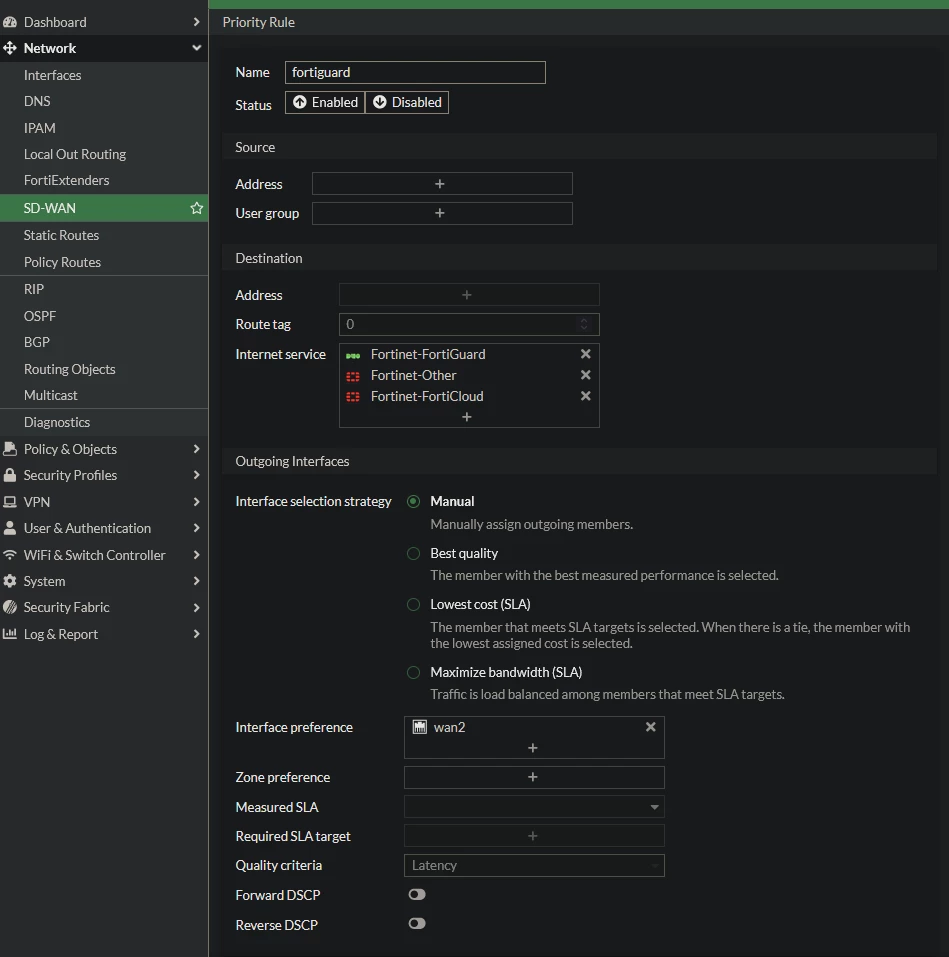The width and height of the screenshot is (949, 957).
Task: Add a destination address entry
Action: pyautogui.click(x=469, y=295)
